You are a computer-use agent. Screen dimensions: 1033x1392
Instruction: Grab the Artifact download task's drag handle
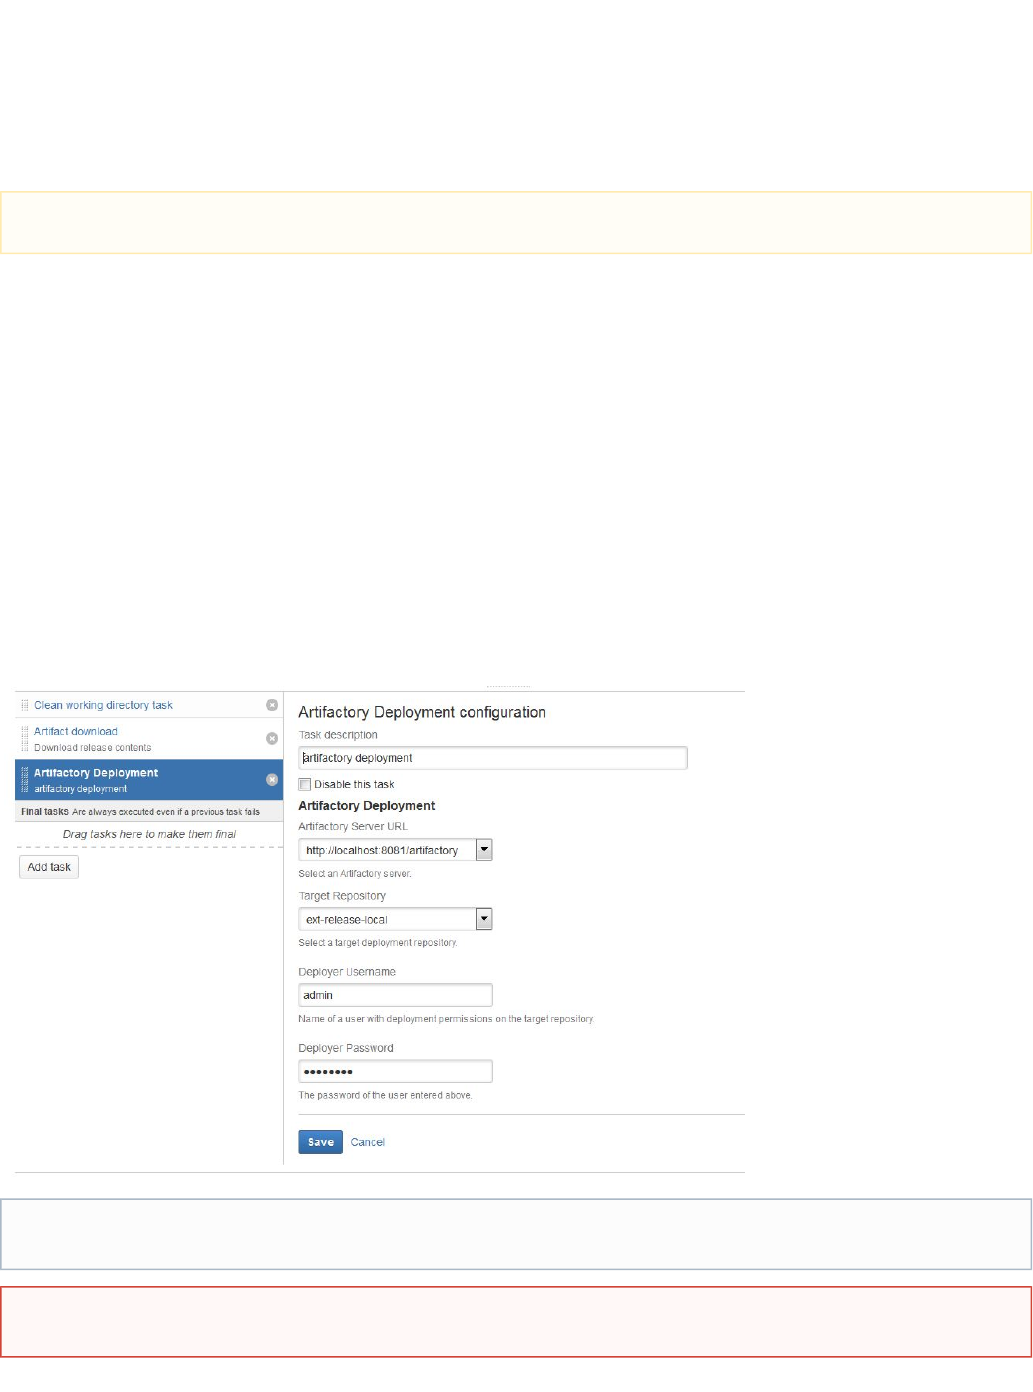pos(25,738)
